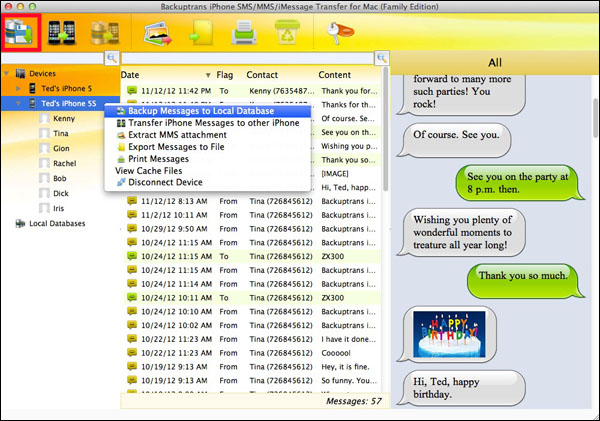Click the key registration toolbar icon
This screenshot has width=600, height=421.
tap(340, 32)
